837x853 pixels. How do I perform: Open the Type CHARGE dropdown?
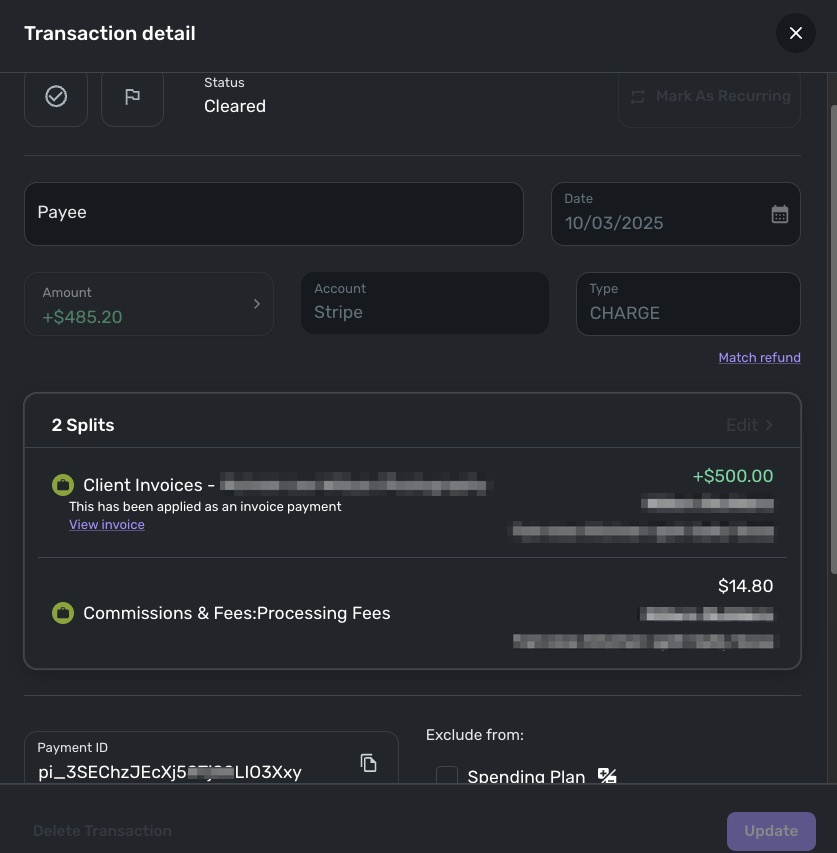[688, 304]
